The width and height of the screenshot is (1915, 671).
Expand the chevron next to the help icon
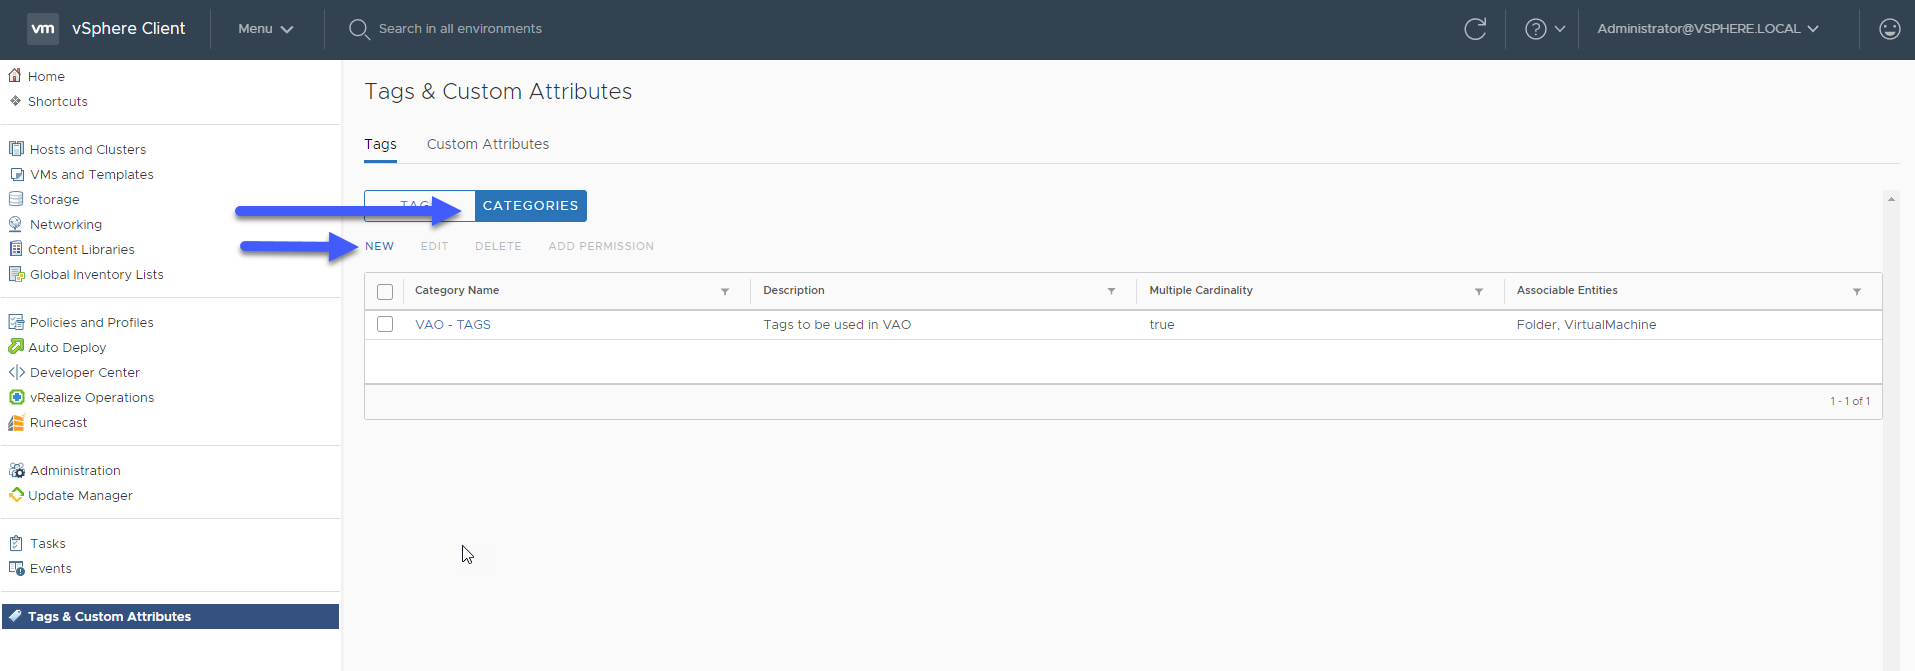click(x=1560, y=29)
